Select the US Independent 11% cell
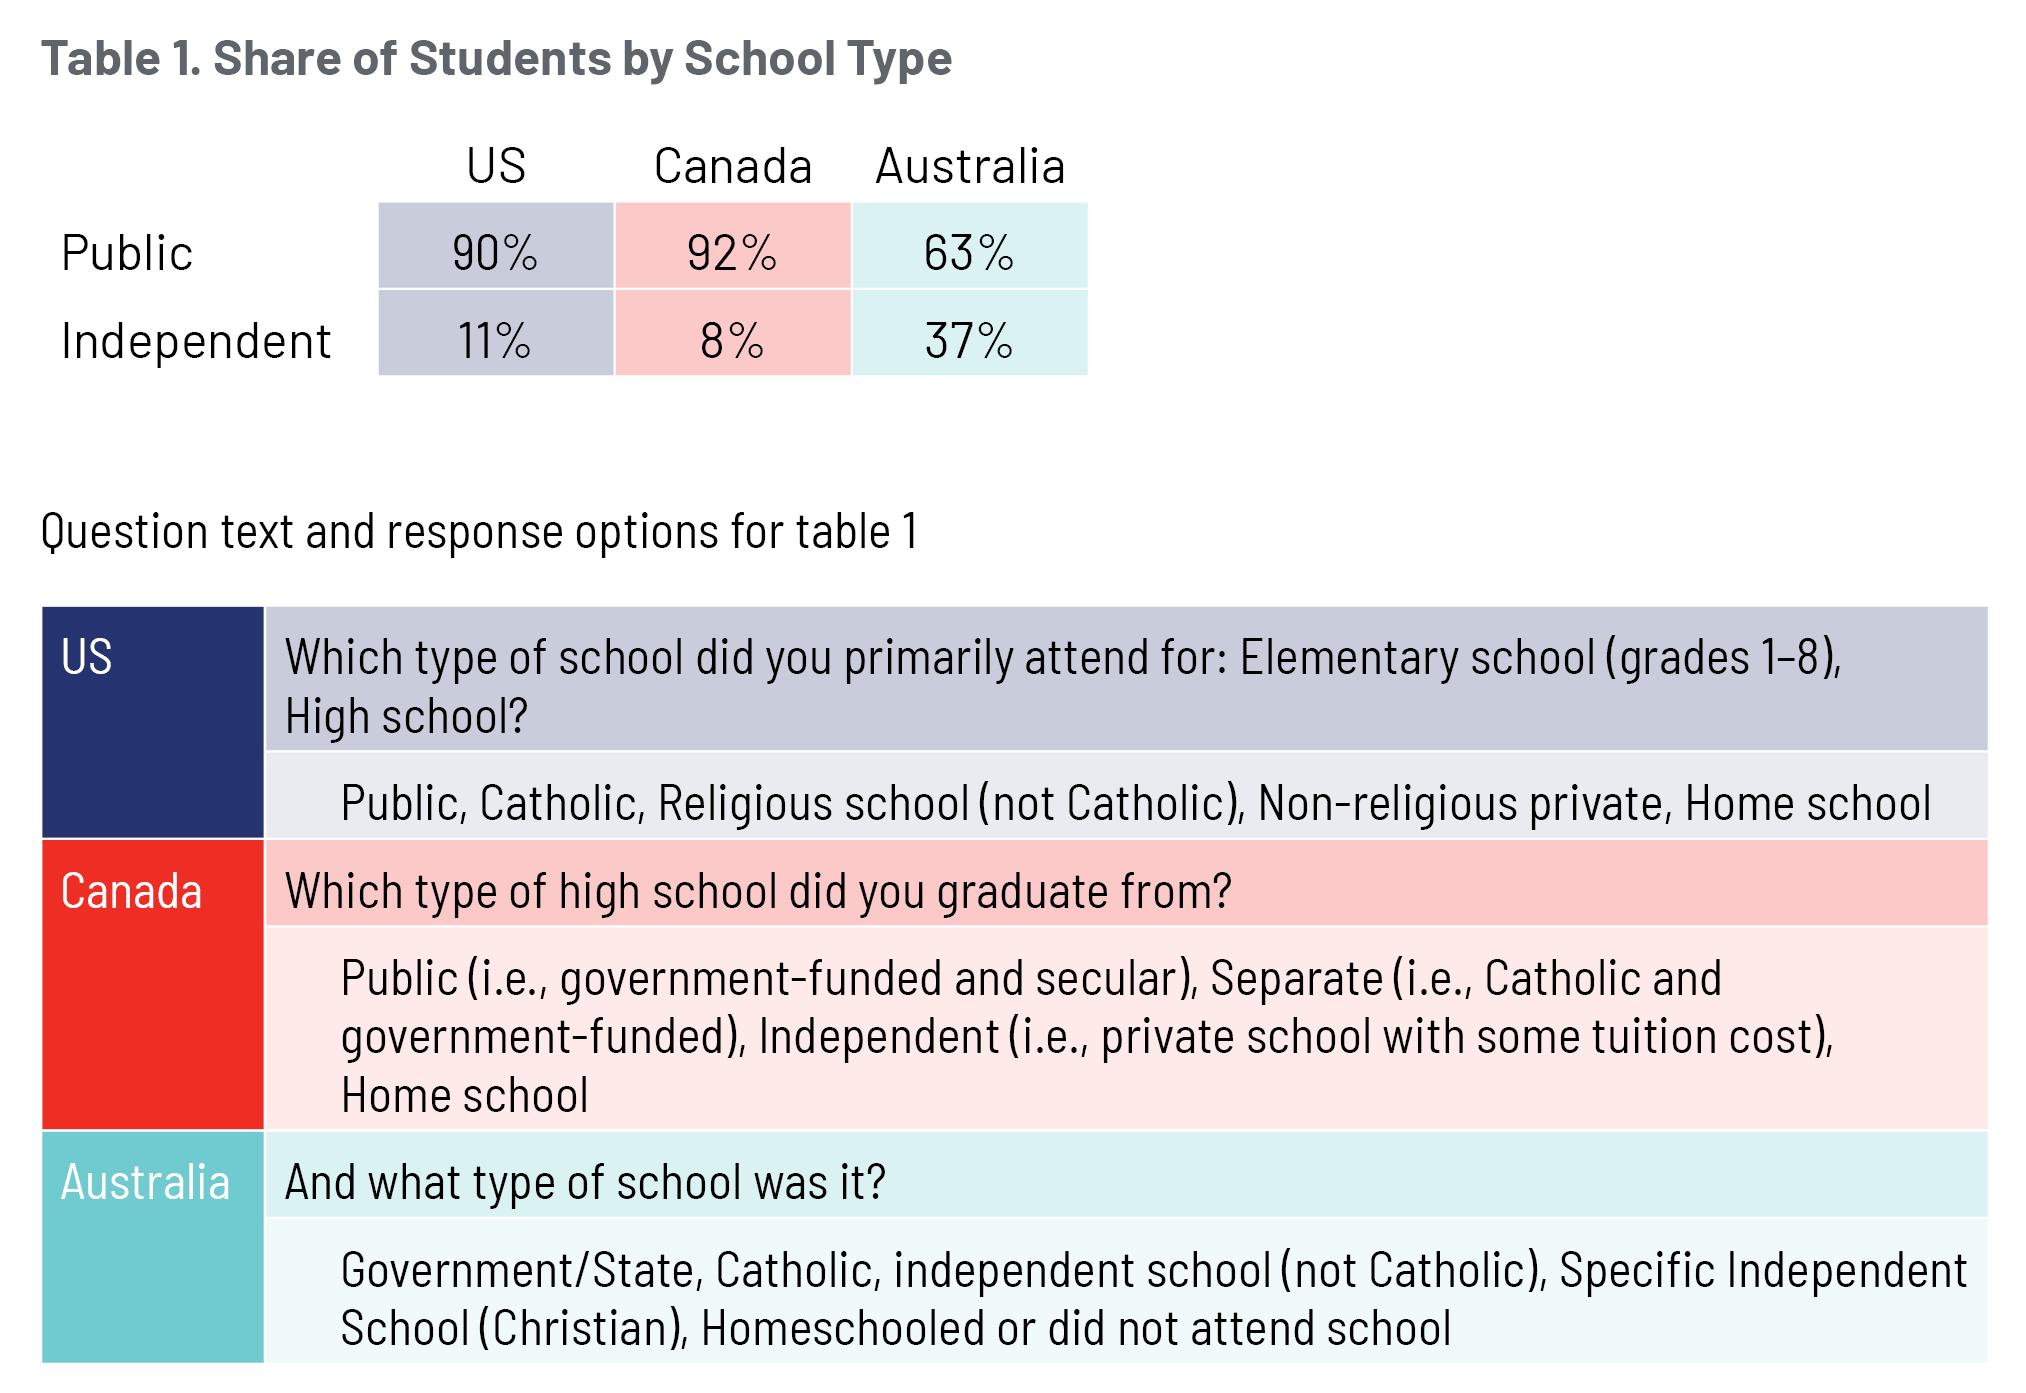This screenshot has width=2026, height=1393. tap(495, 339)
